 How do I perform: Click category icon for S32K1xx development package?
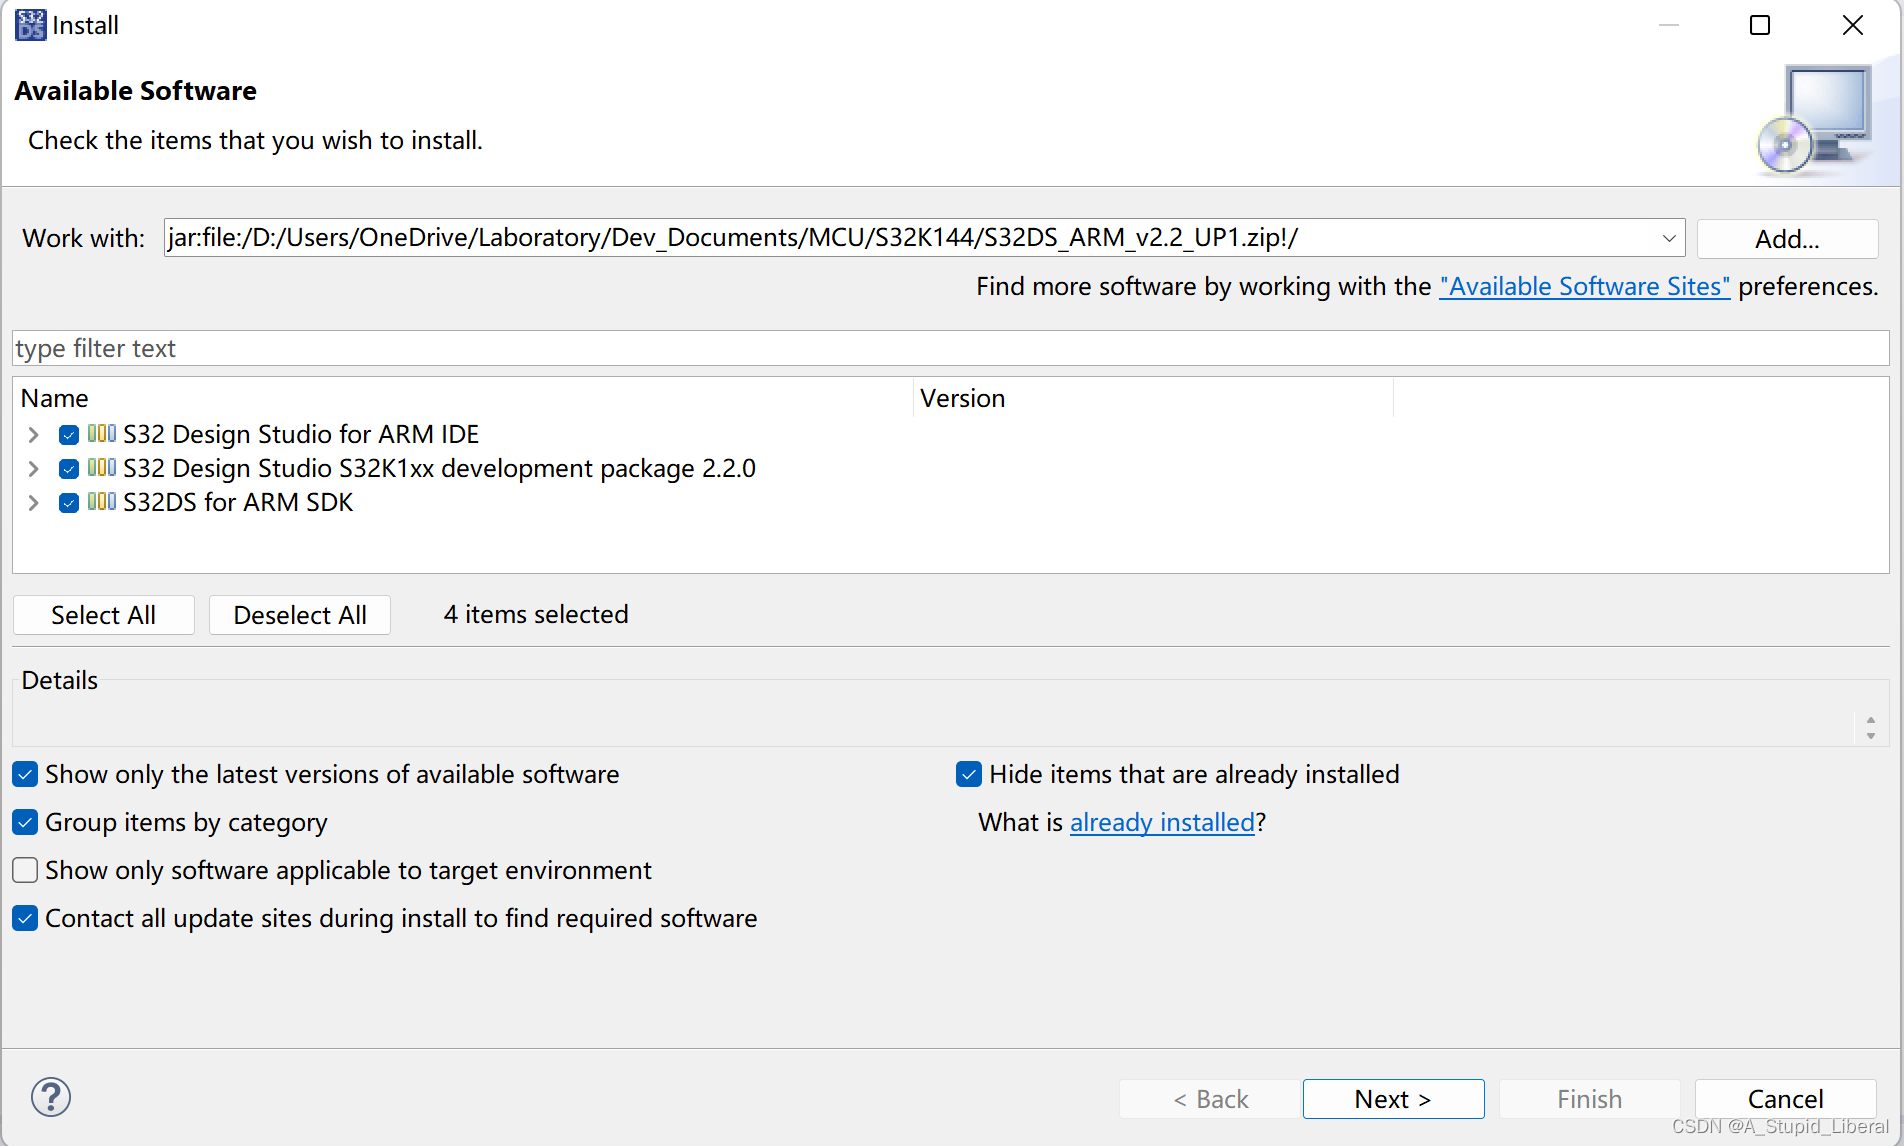click(102, 467)
